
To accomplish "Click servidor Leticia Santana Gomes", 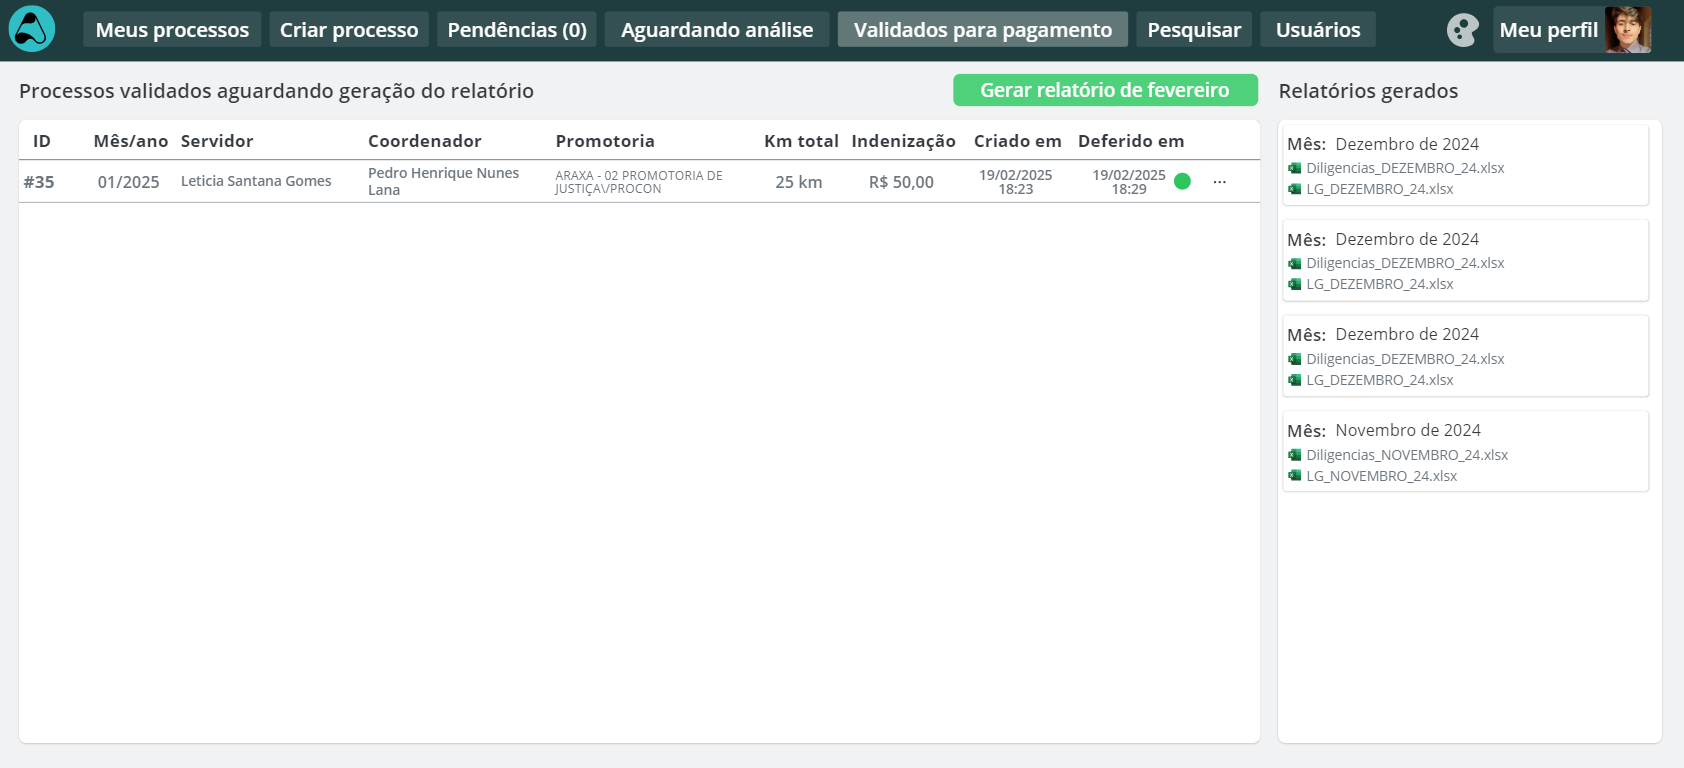I will [256, 181].
